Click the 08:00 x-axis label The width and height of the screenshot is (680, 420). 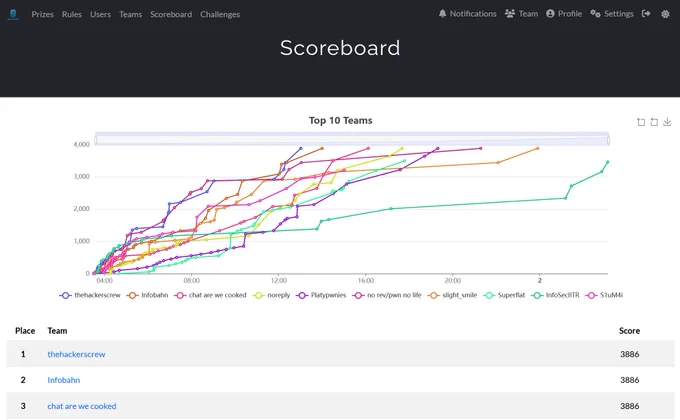click(x=192, y=281)
